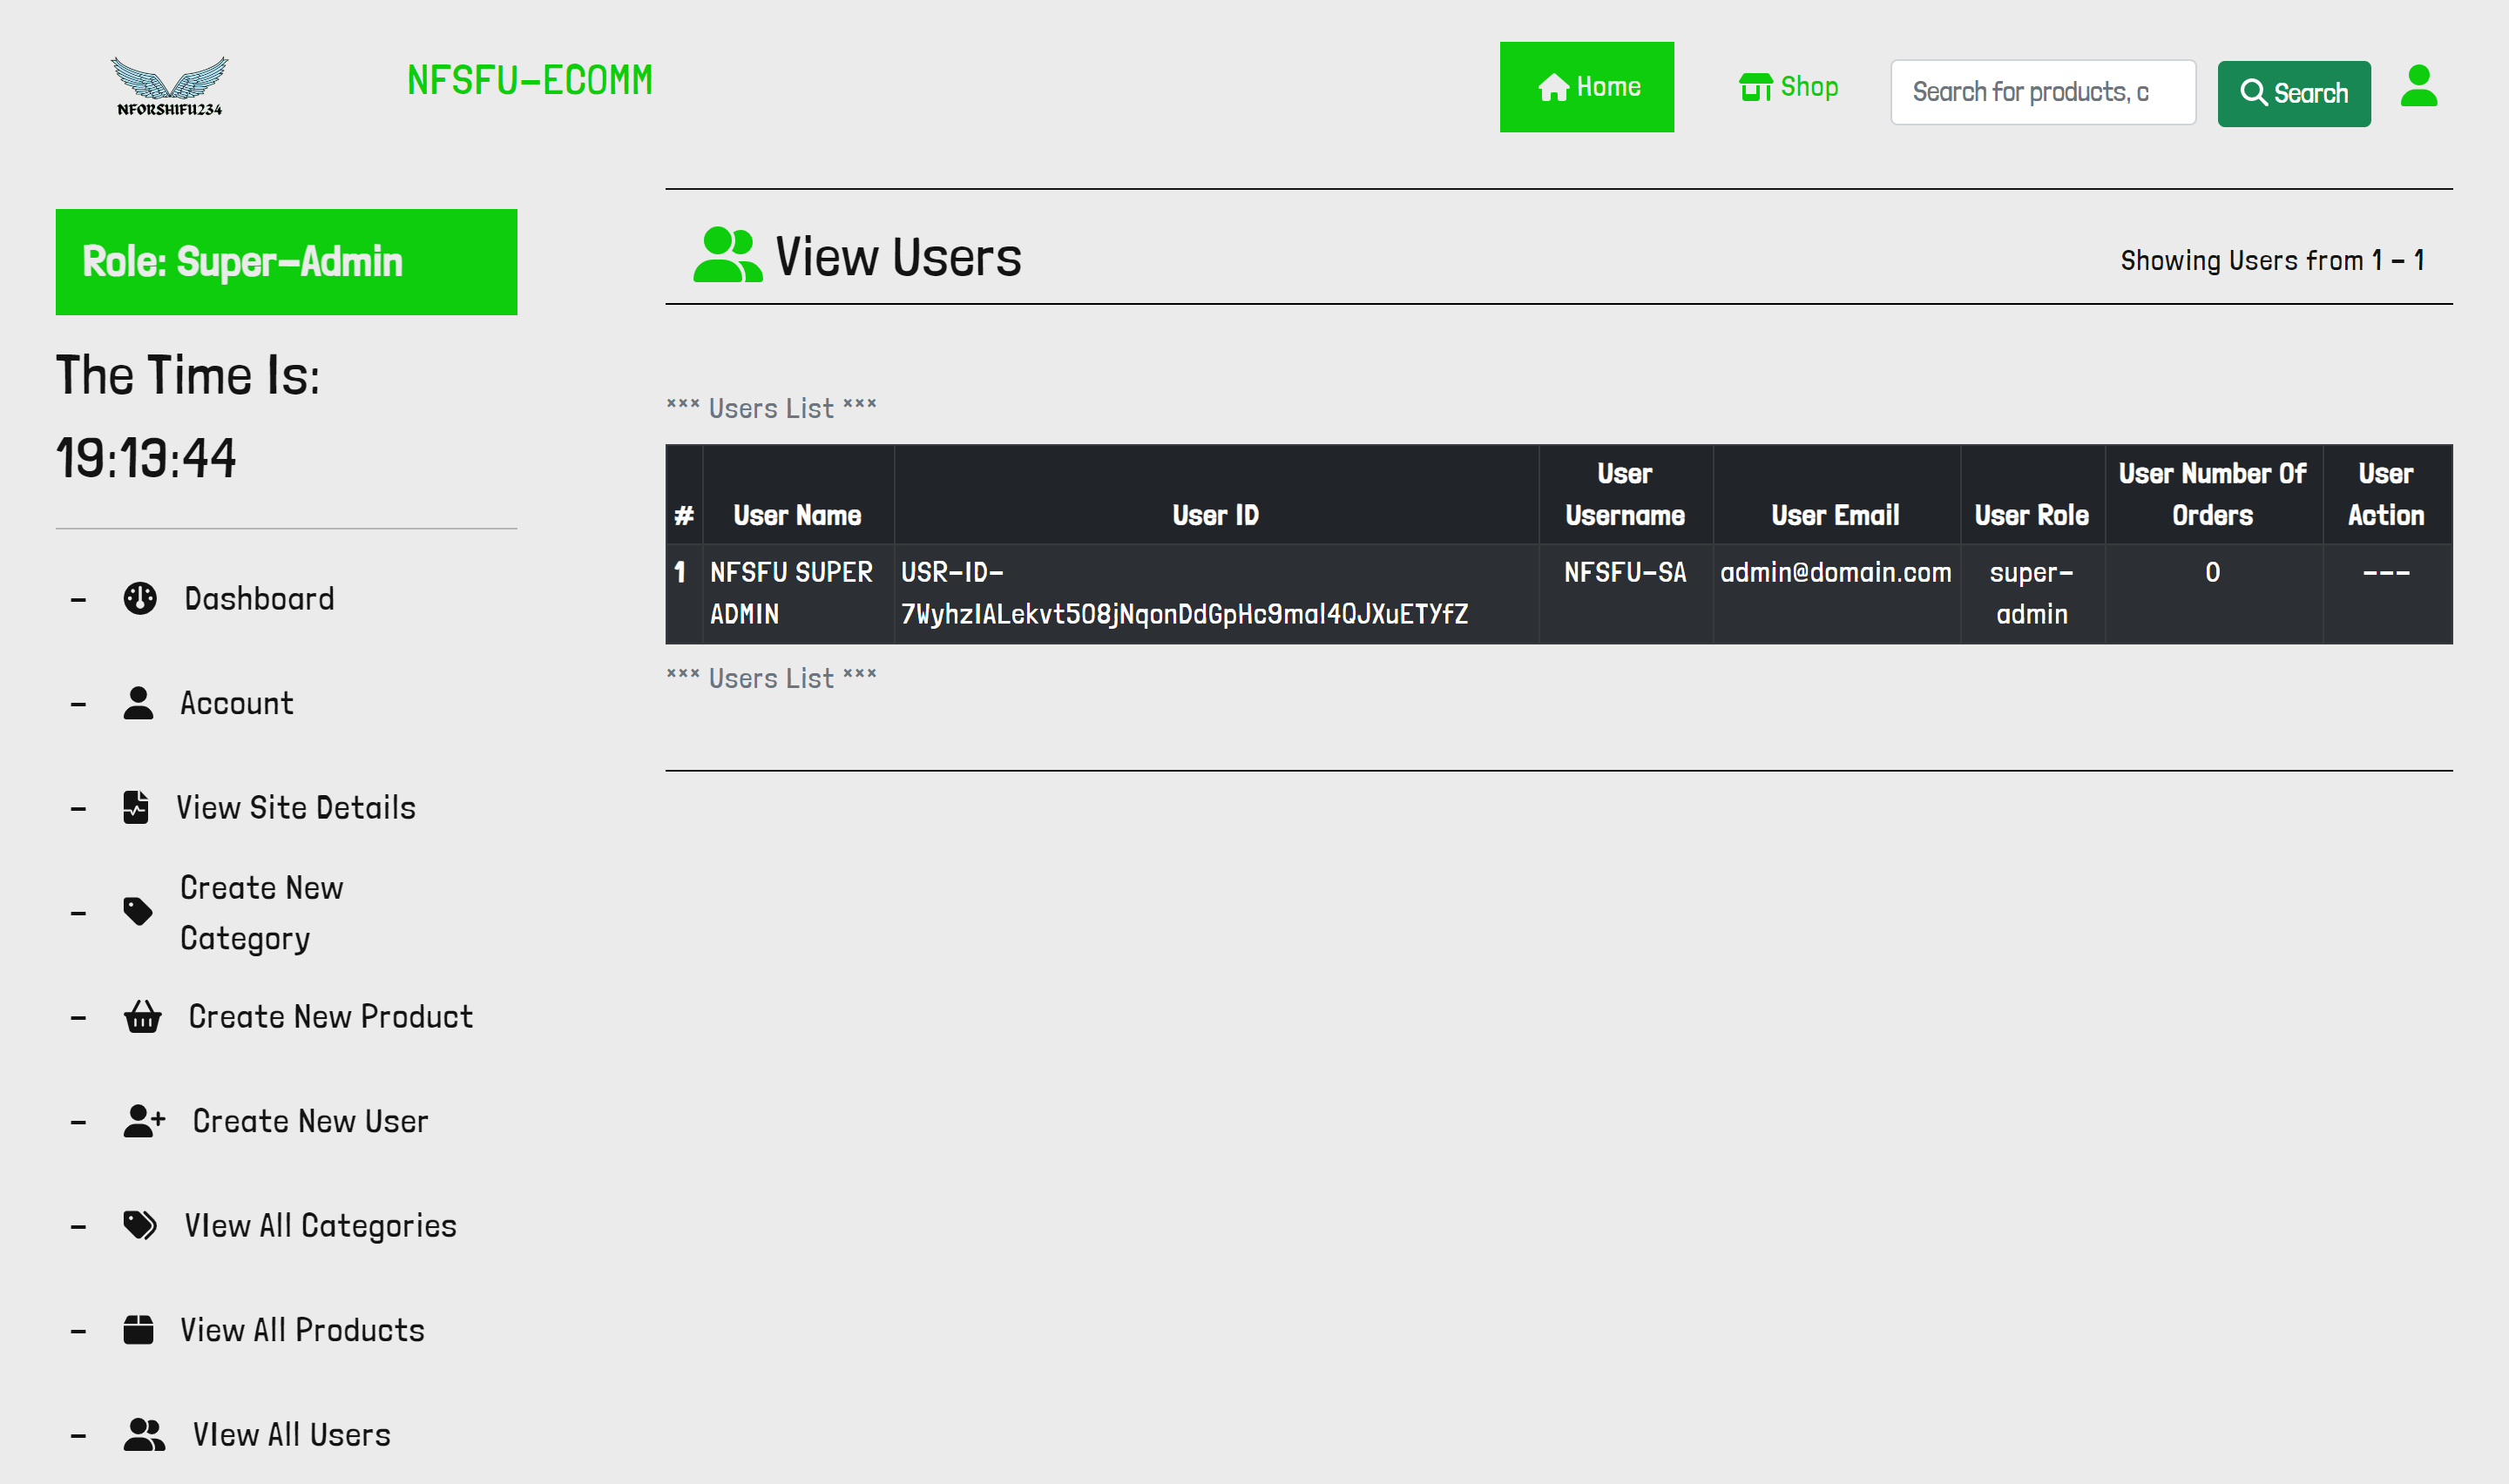Click the View Site Details file icon

pos(136,807)
